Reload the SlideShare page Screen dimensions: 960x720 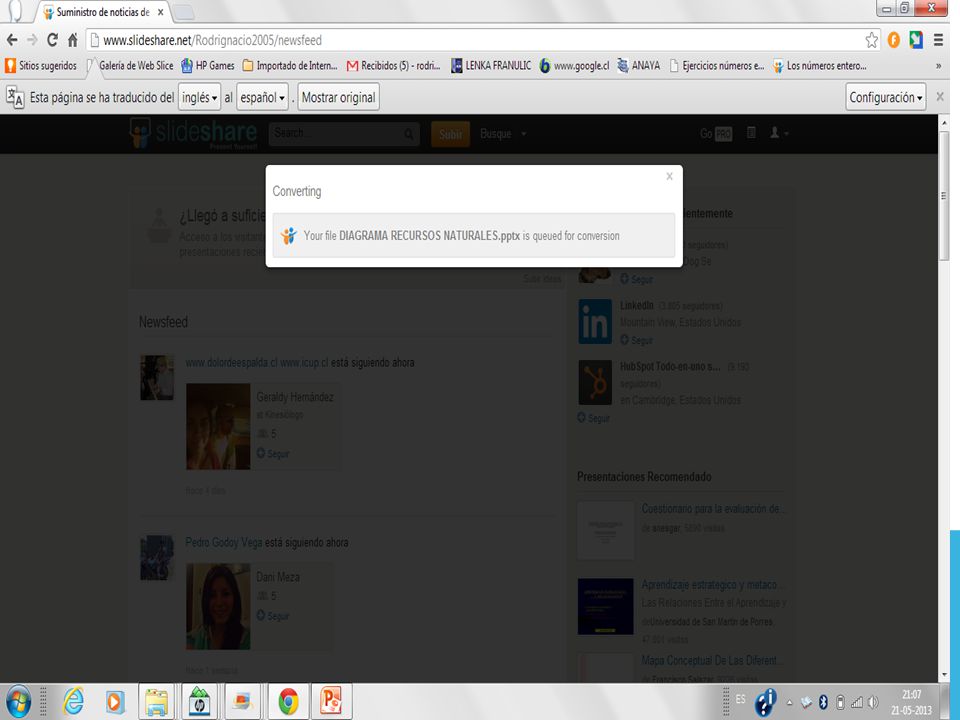tap(53, 40)
